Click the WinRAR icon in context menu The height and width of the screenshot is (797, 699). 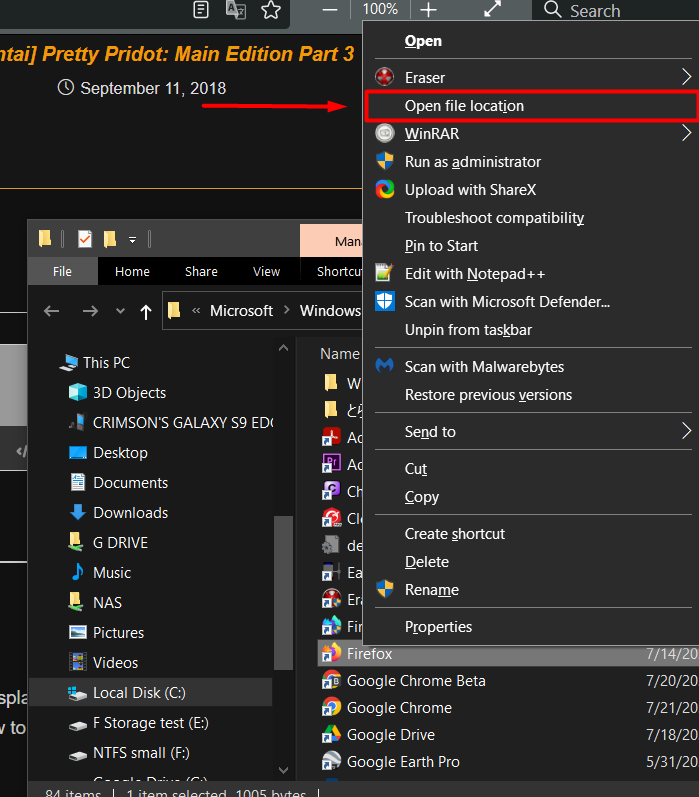(384, 133)
